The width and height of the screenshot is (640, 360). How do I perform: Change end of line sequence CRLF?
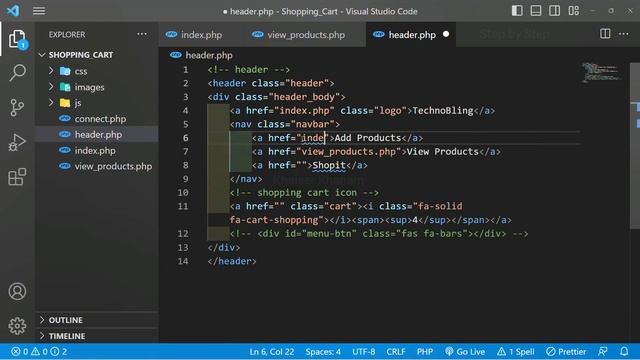pos(396,351)
